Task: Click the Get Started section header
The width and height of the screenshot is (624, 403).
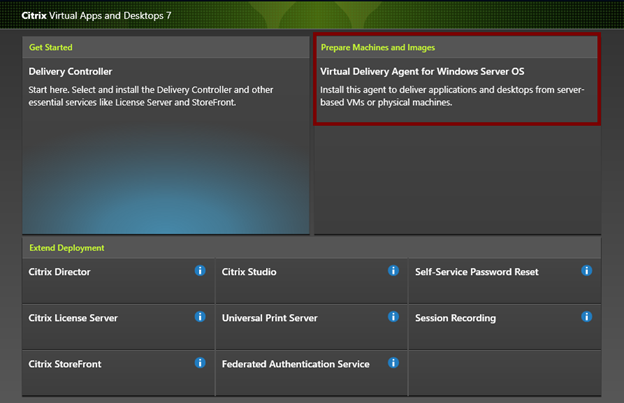Action: pyautogui.click(x=51, y=47)
